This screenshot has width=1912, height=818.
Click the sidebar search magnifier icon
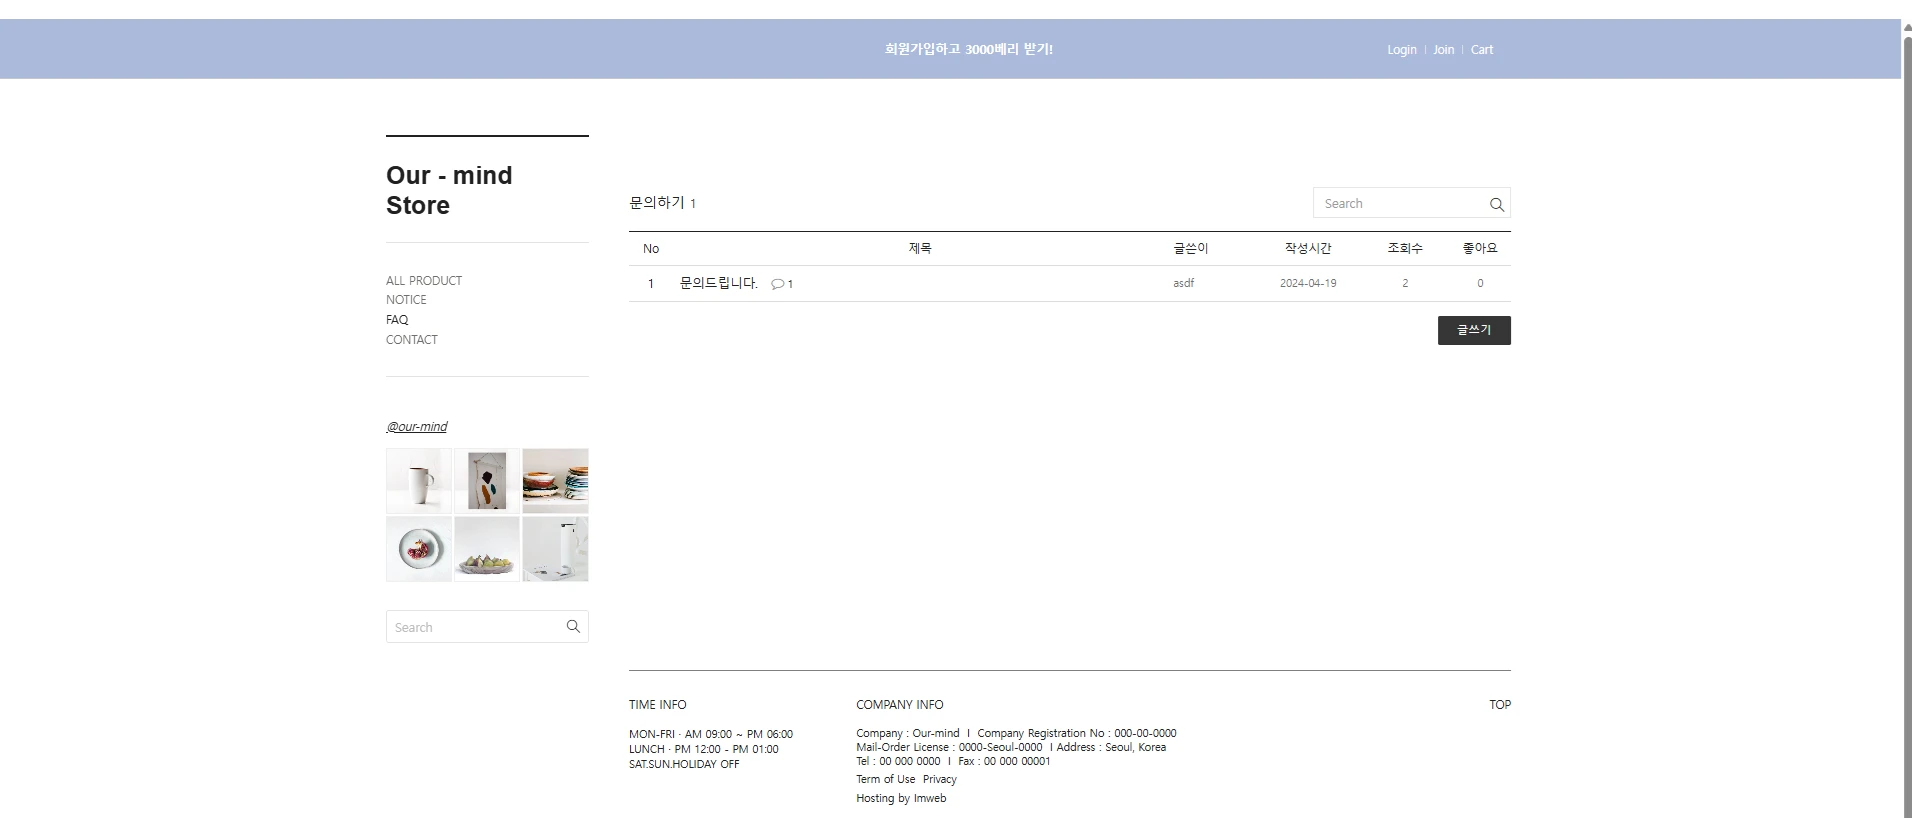[573, 627]
